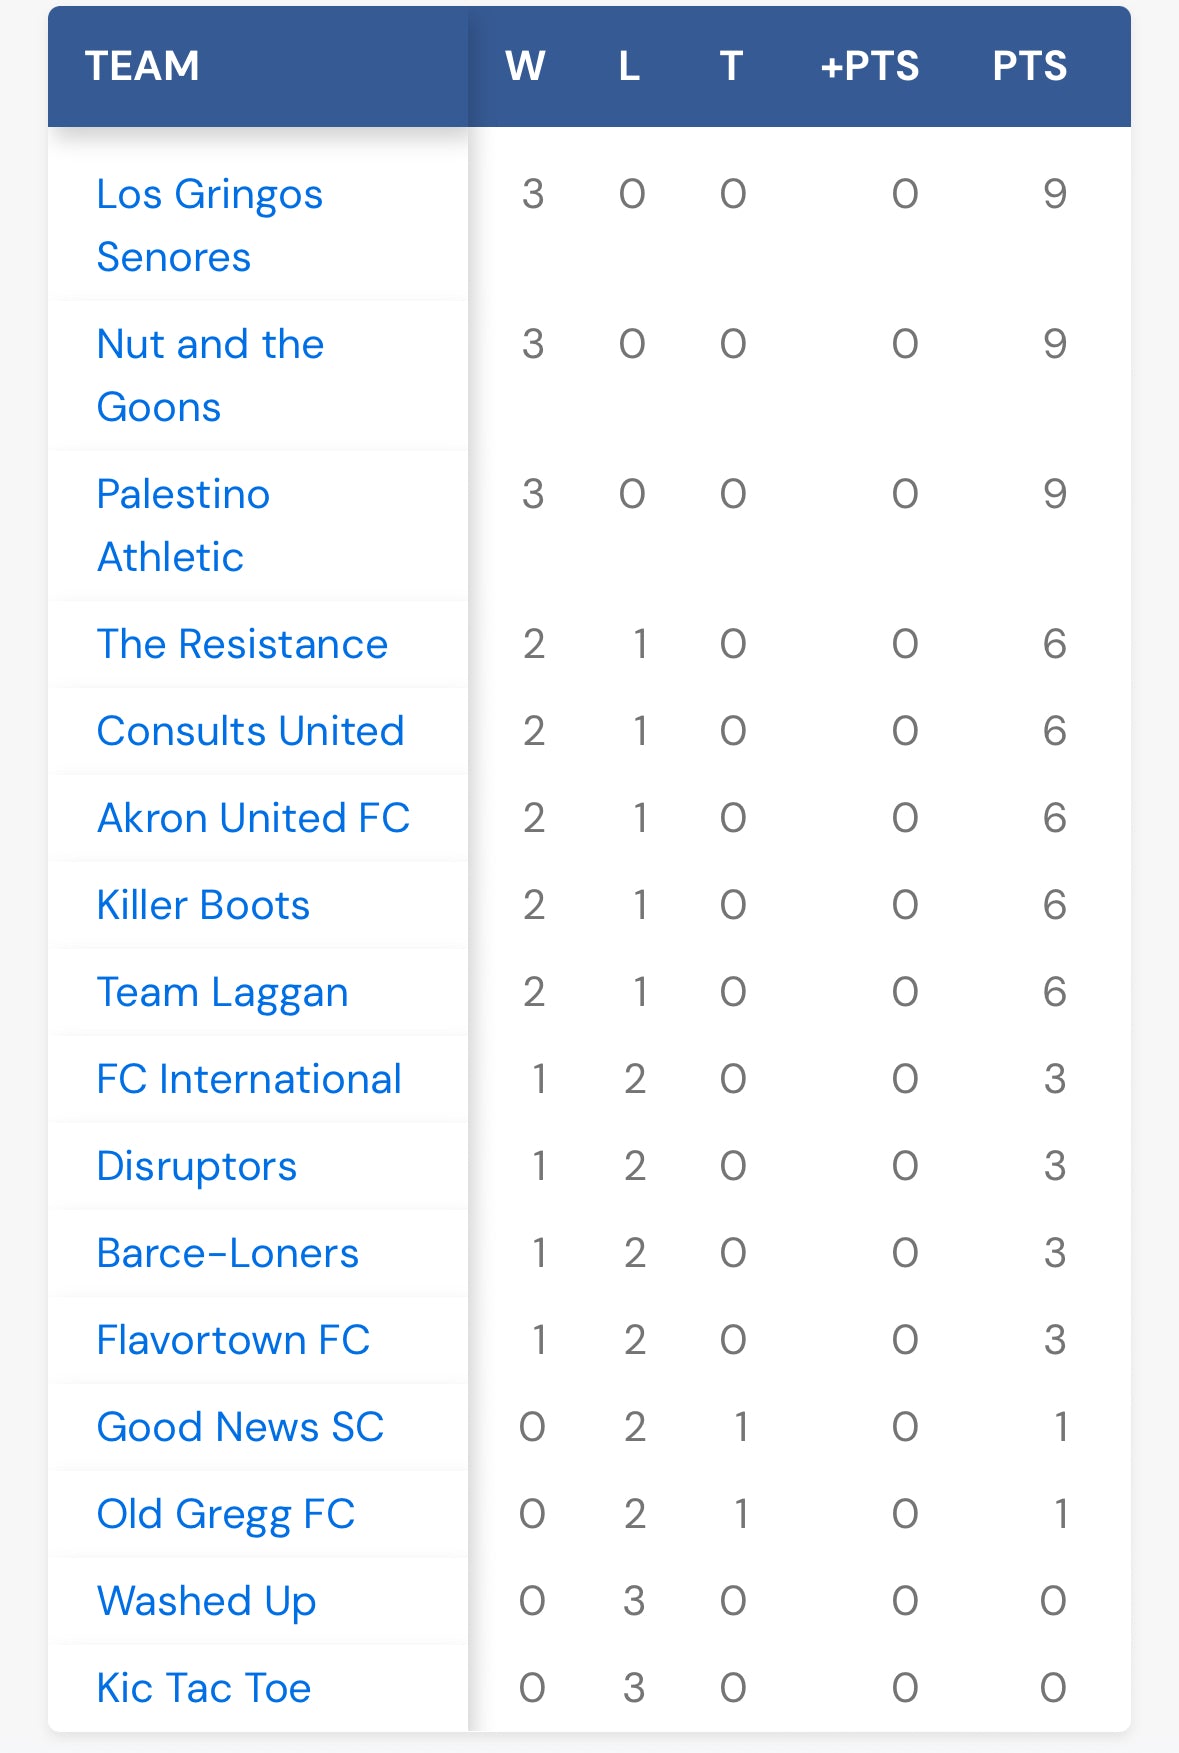Click the Disruptors team link

coord(197,1167)
